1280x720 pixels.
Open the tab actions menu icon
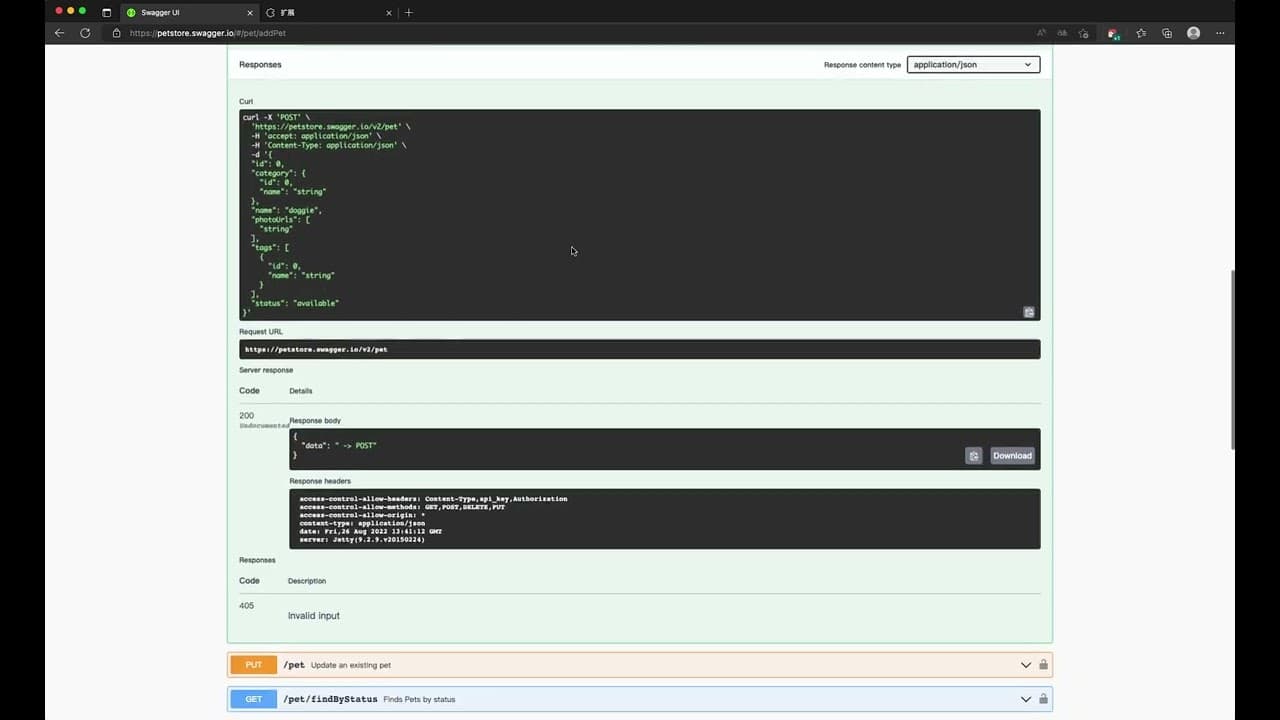(x=107, y=12)
